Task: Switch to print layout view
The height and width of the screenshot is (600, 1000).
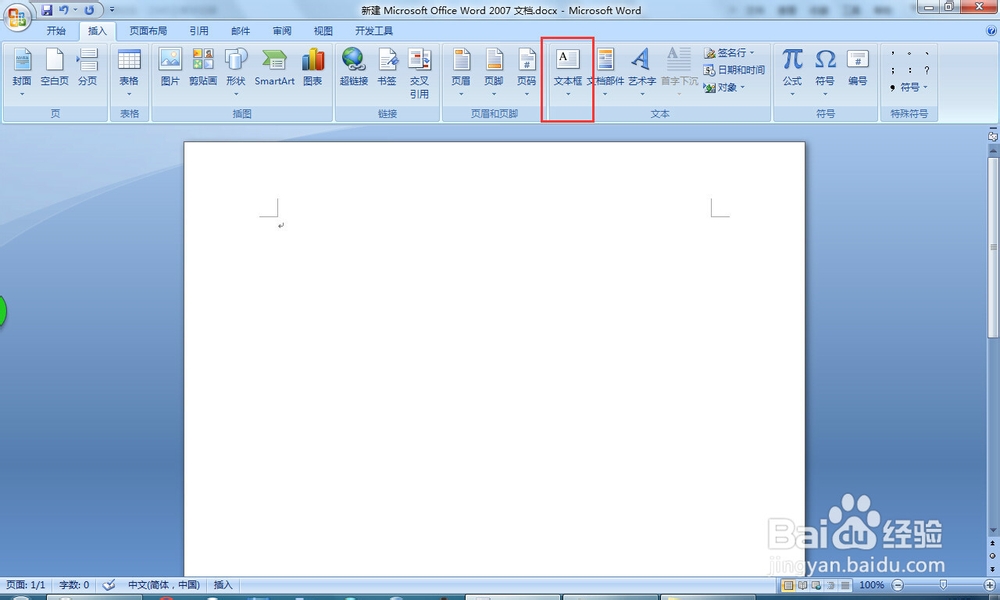Action: click(788, 585)
